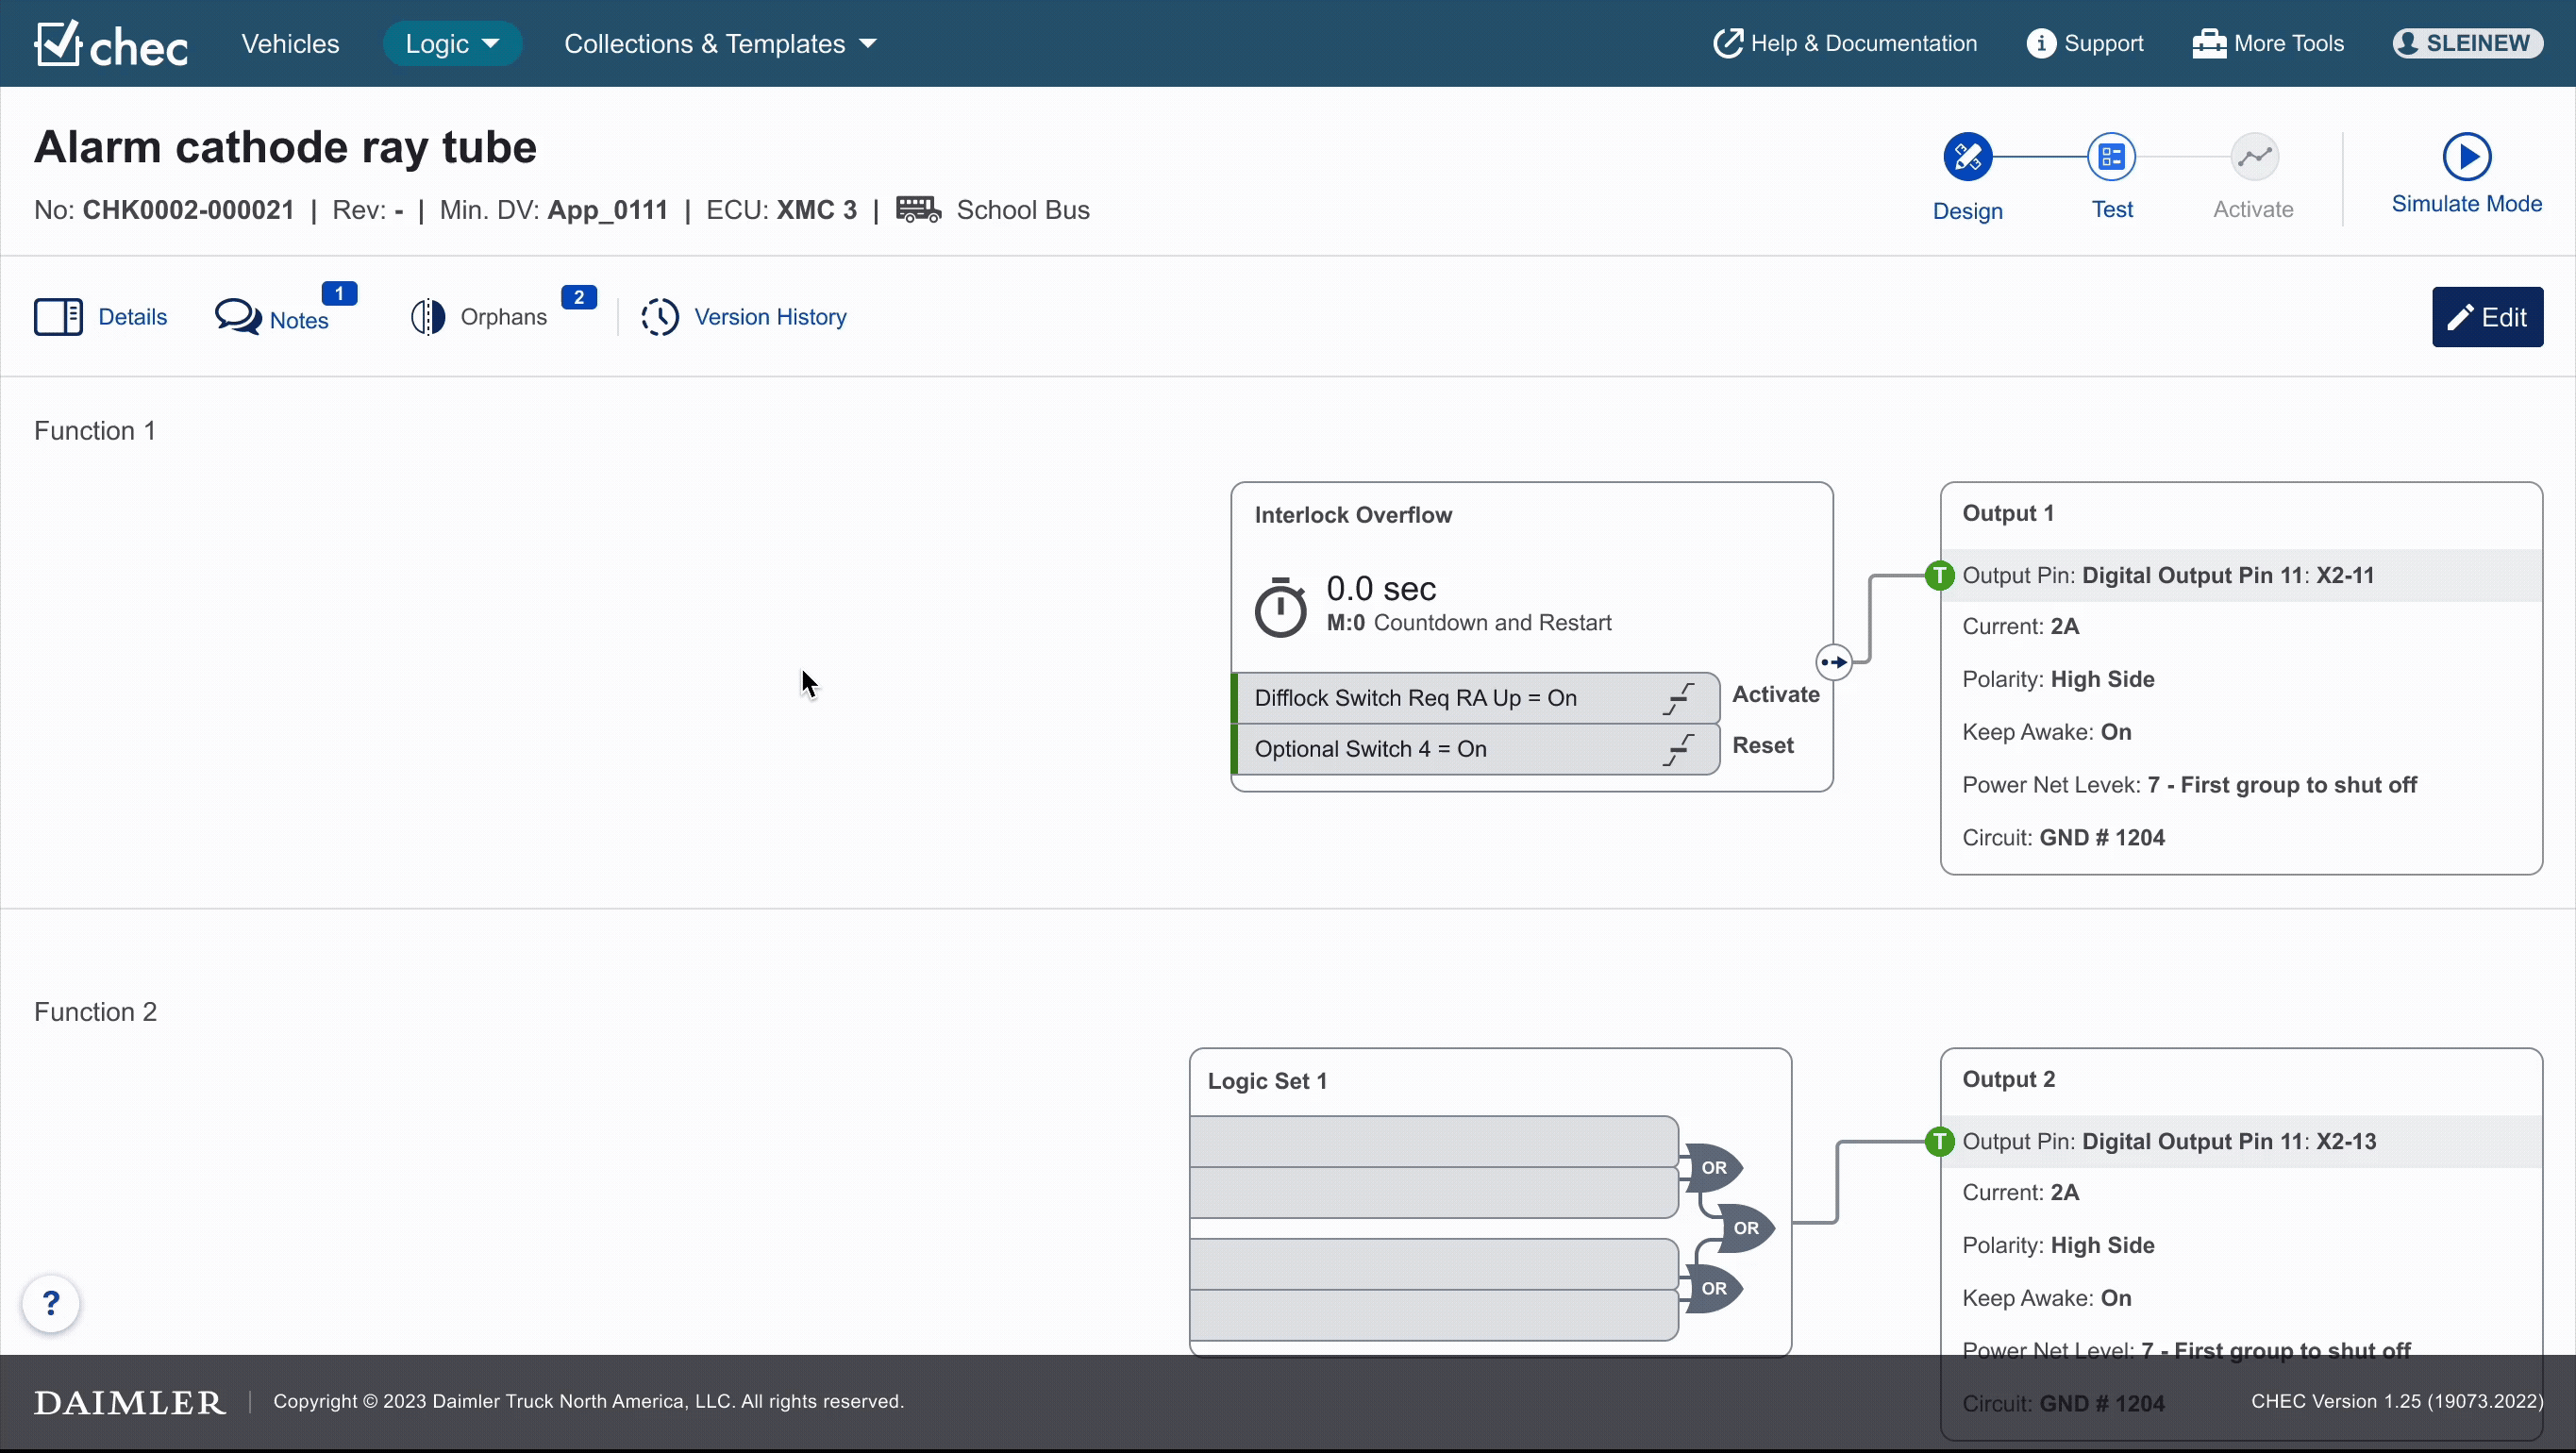Open the Help & Documentation link

coord(1845,44)
